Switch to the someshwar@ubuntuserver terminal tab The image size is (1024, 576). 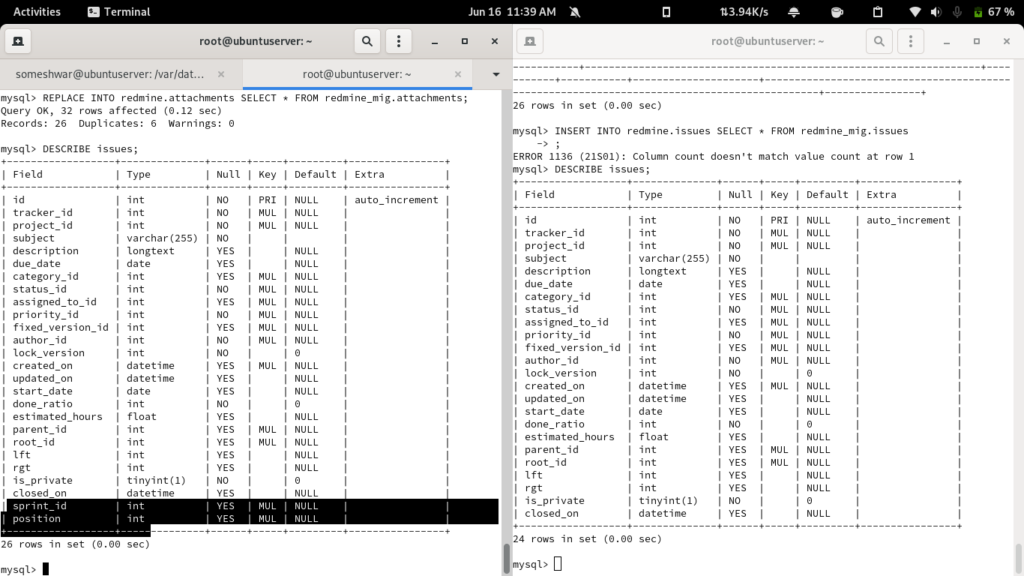110,74
